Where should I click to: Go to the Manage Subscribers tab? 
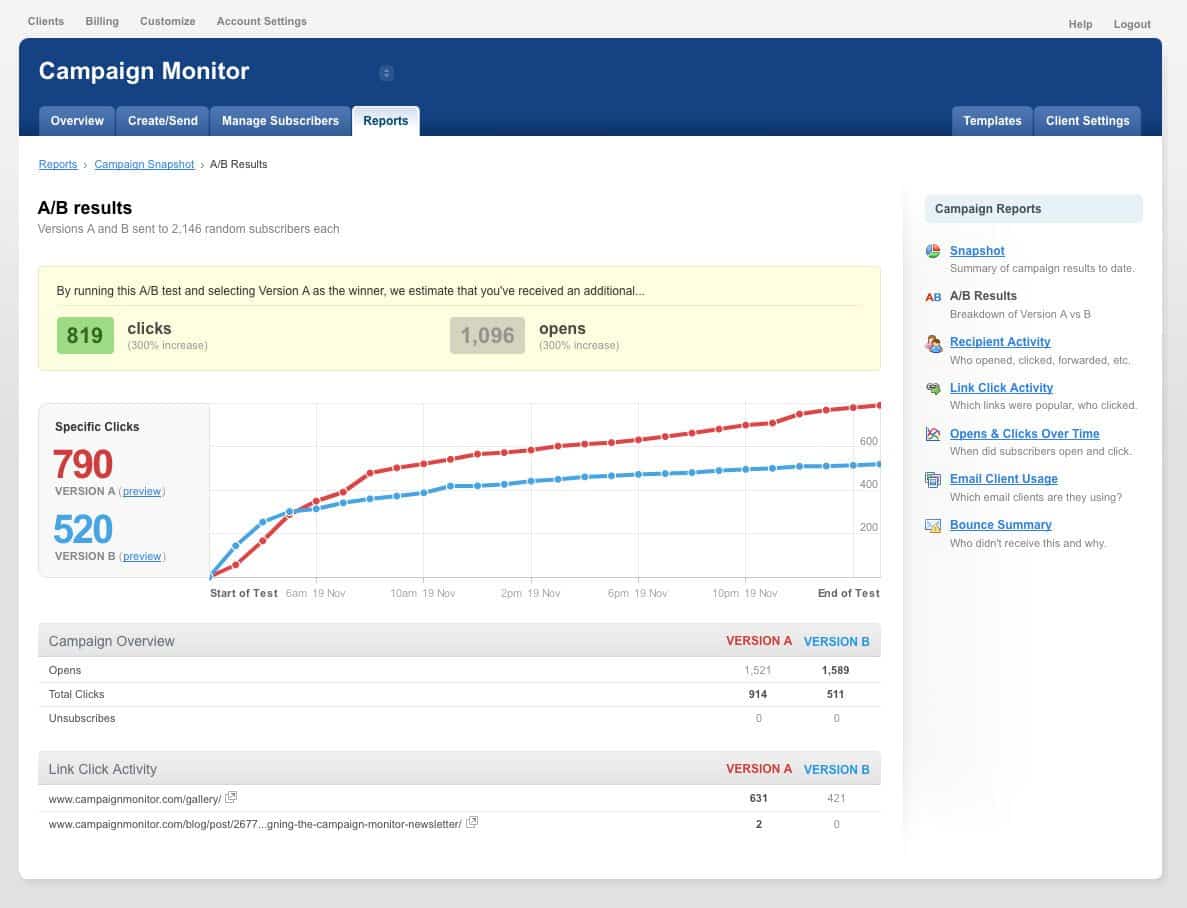pyautogui.click(x=280, y=121)
